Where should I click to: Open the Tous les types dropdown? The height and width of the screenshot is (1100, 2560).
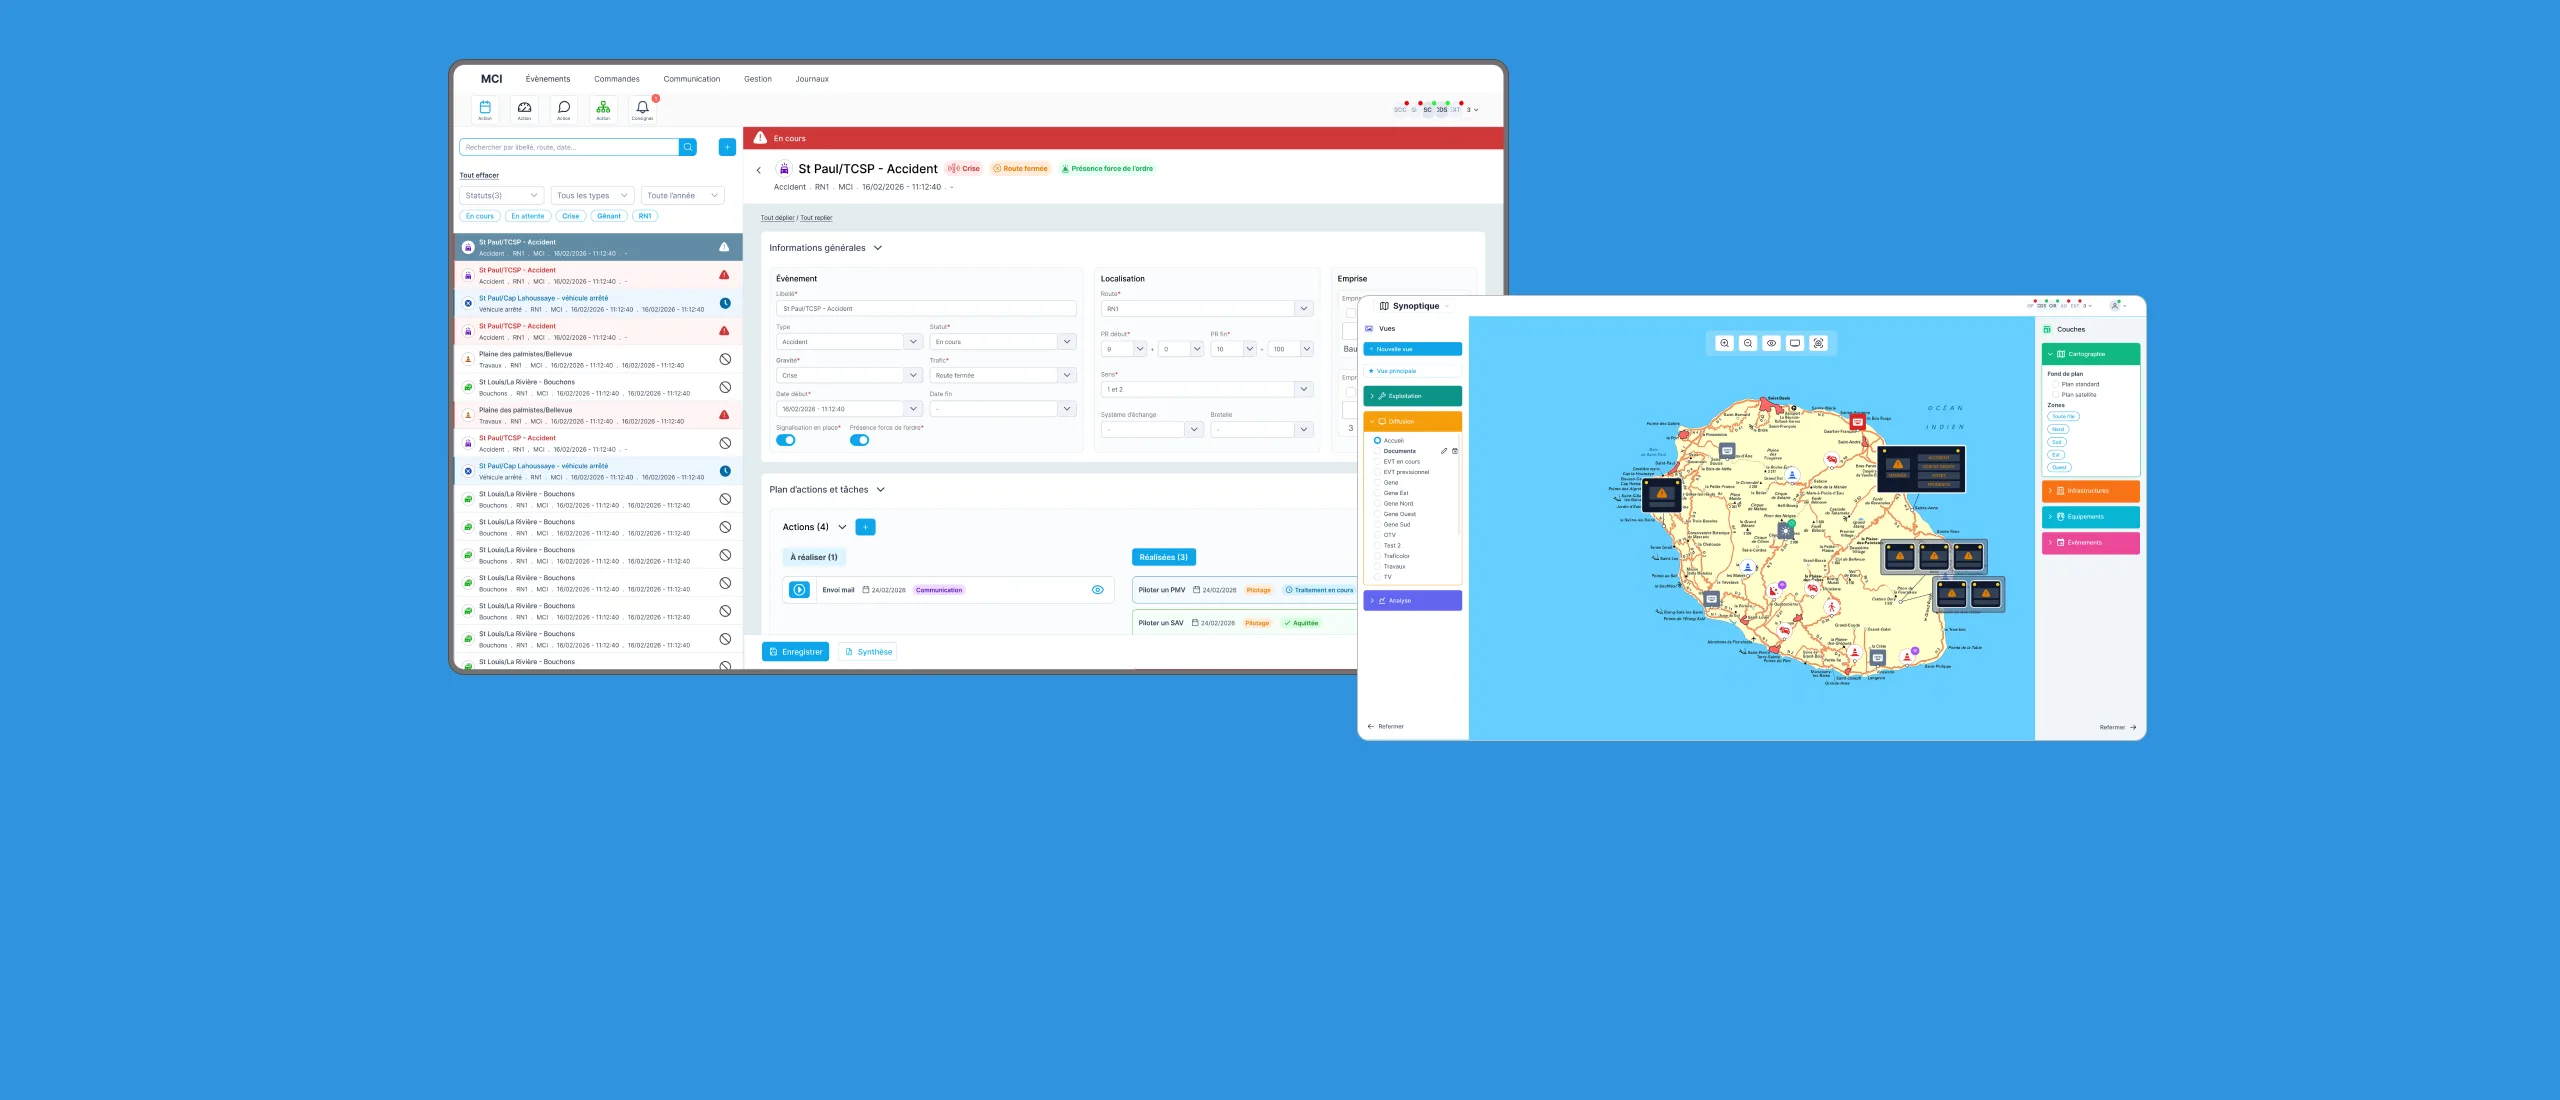click(x=593, y=196)
